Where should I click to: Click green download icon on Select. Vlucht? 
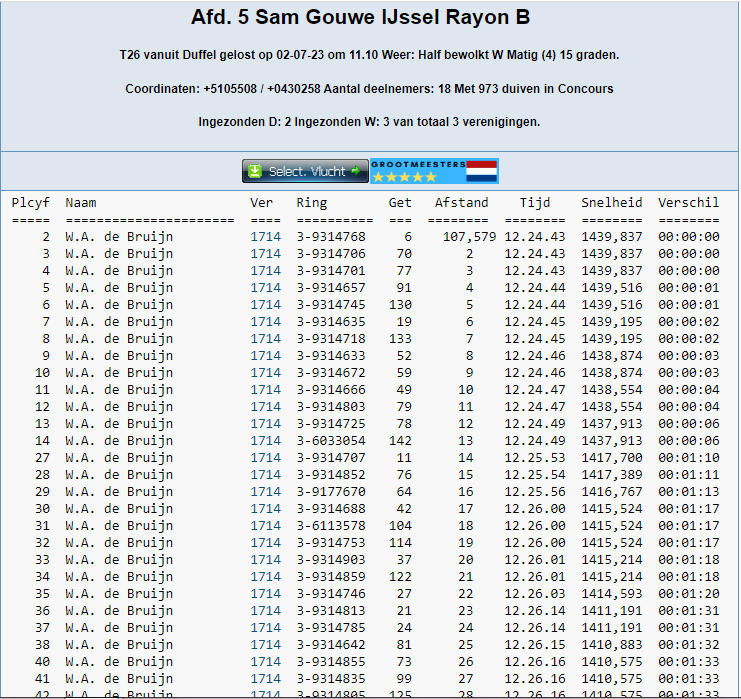tap(255, 171)
